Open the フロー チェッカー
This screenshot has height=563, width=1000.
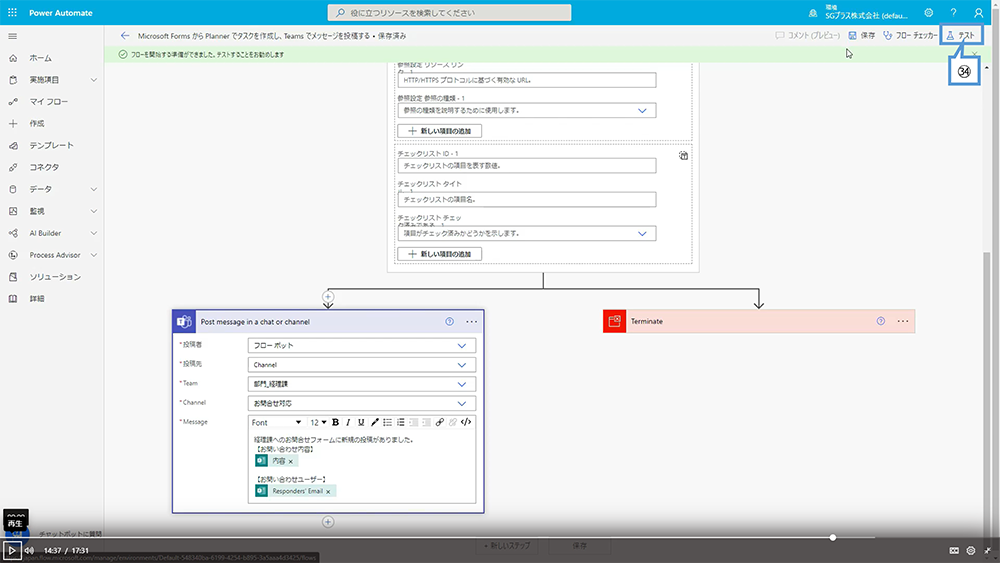tap(910, 36)
